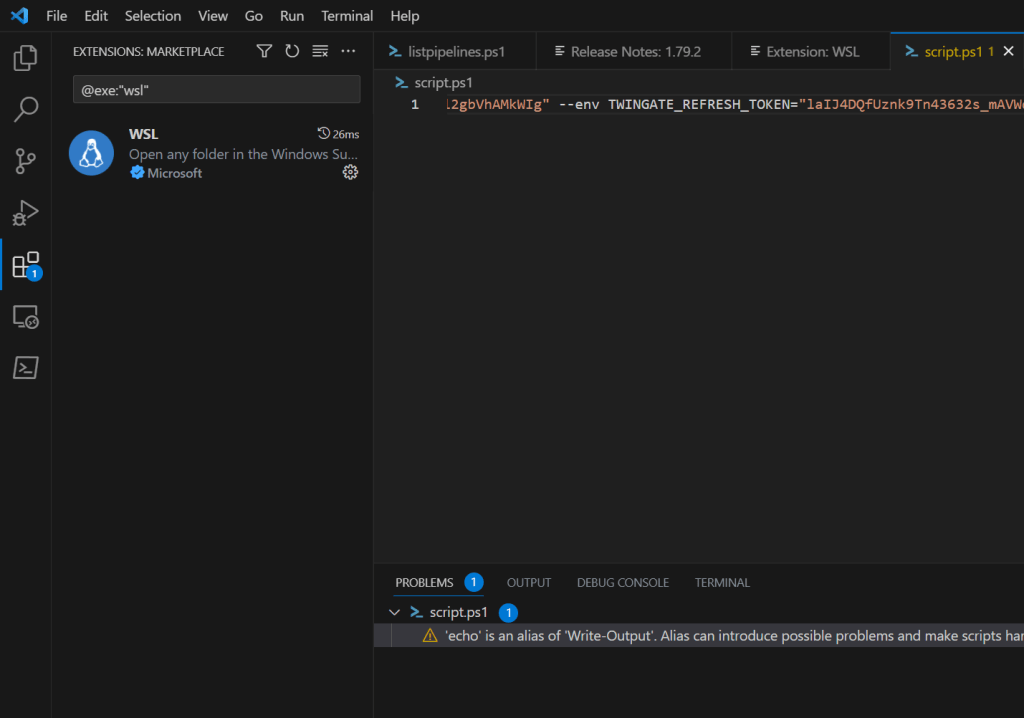Click the --env flag in editor line
Image resolution: width=1024 pixels, height=718 pixels.
[579, 105]
